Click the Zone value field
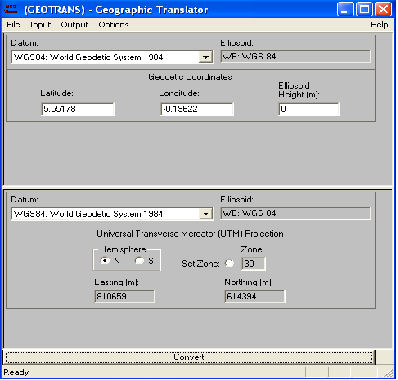This screenshot has height=380, width=398. [253, 264]
